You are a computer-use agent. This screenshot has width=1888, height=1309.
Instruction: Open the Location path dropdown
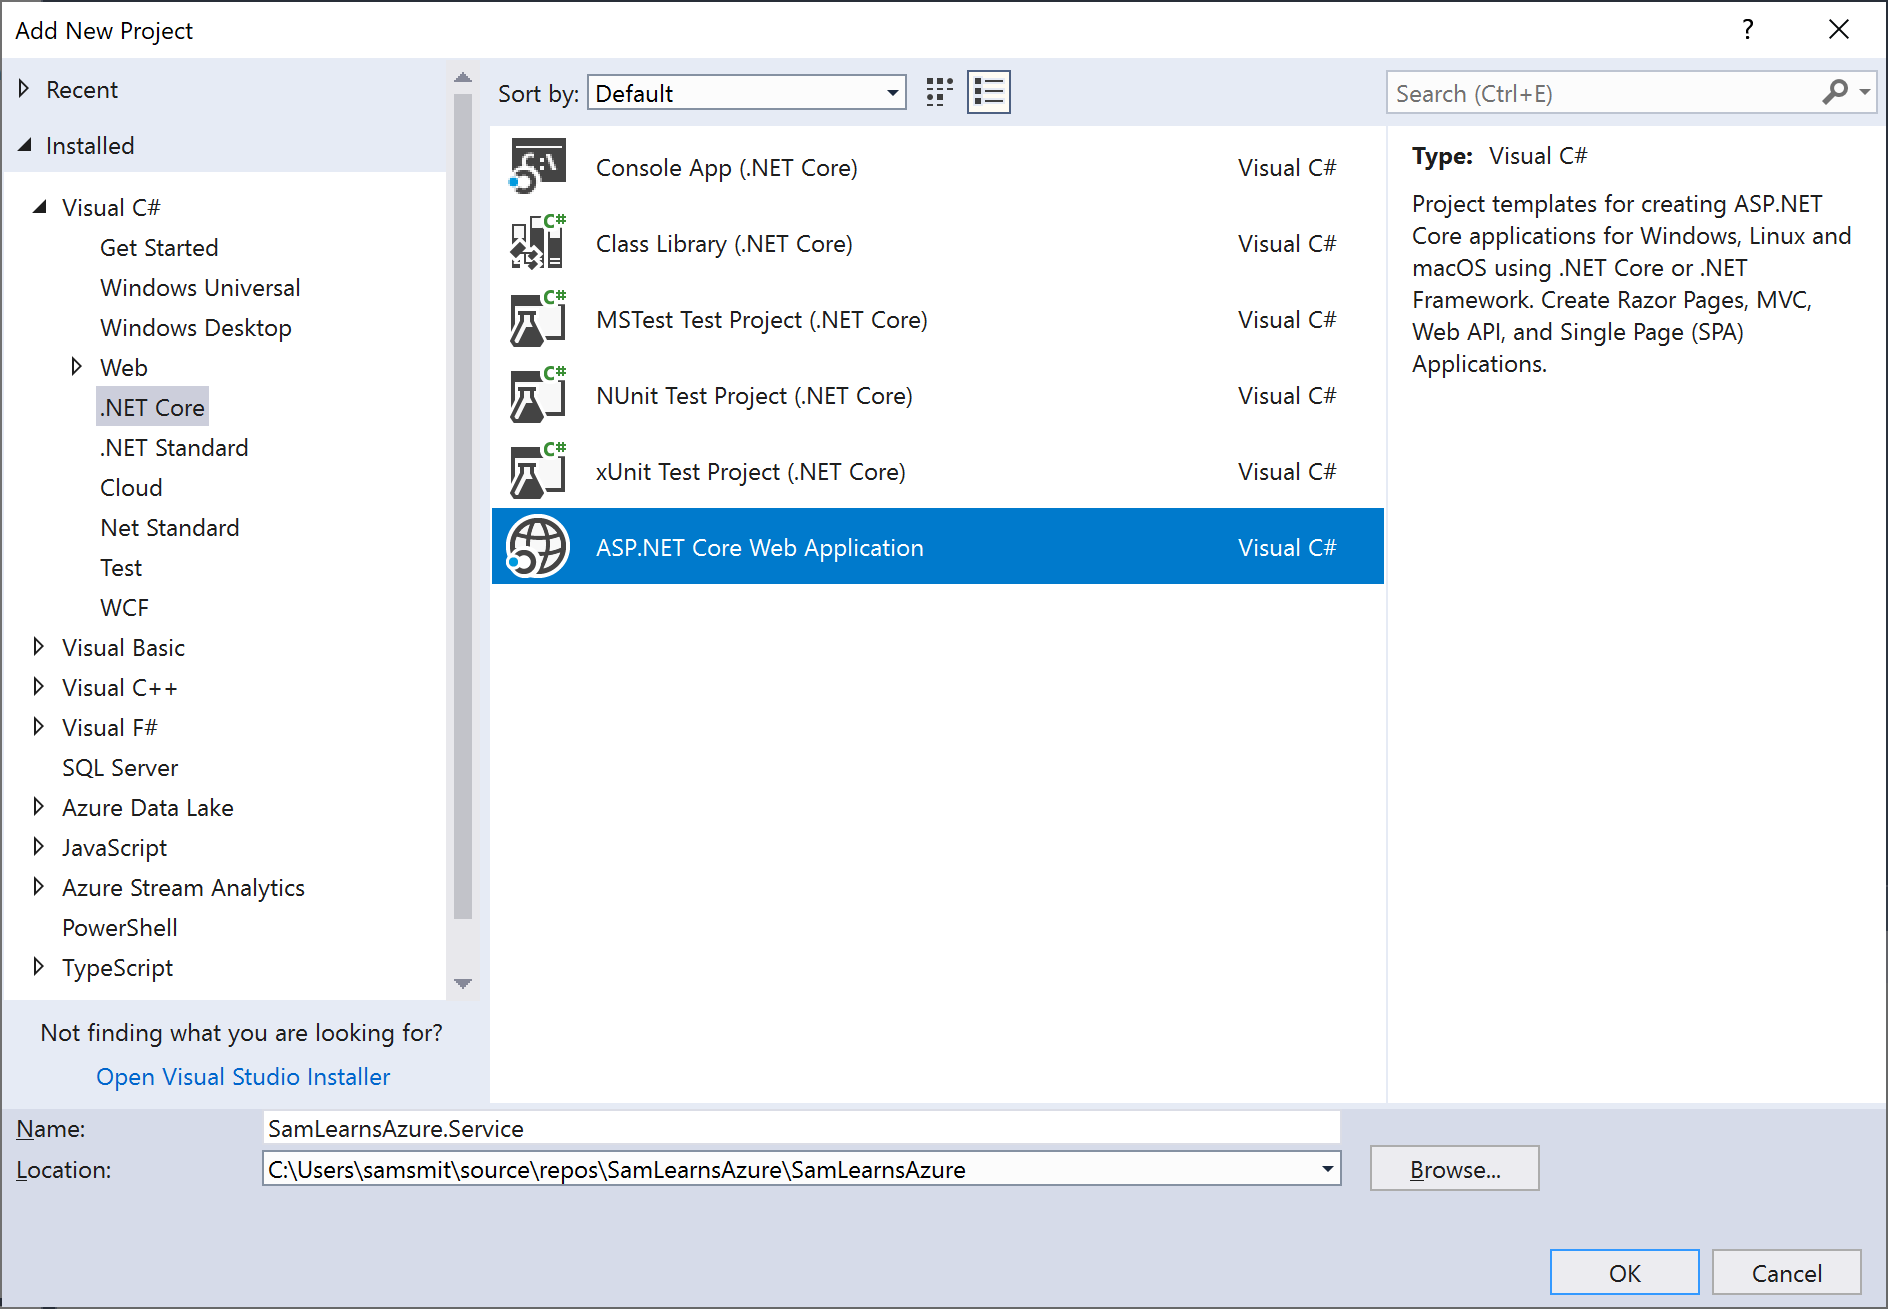pyautogui.click(x=1327, y=1169)
